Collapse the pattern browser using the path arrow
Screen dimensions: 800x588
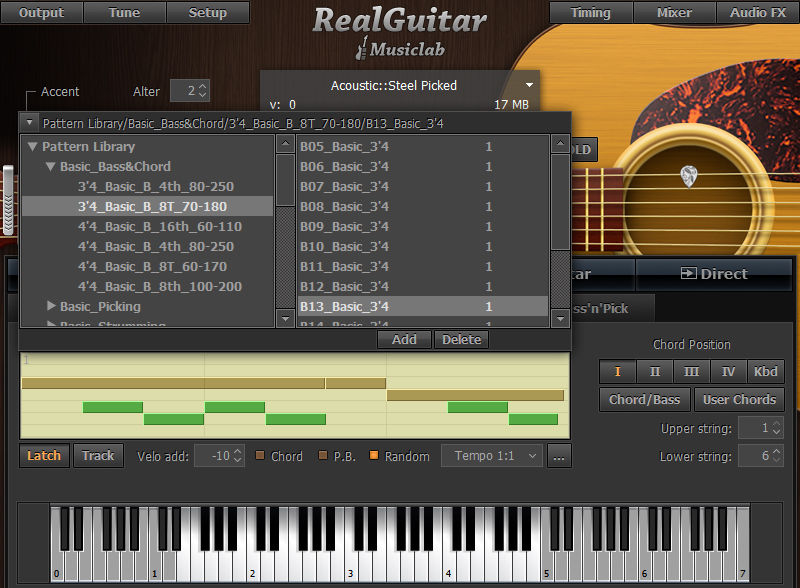click(x=30, y=122)
